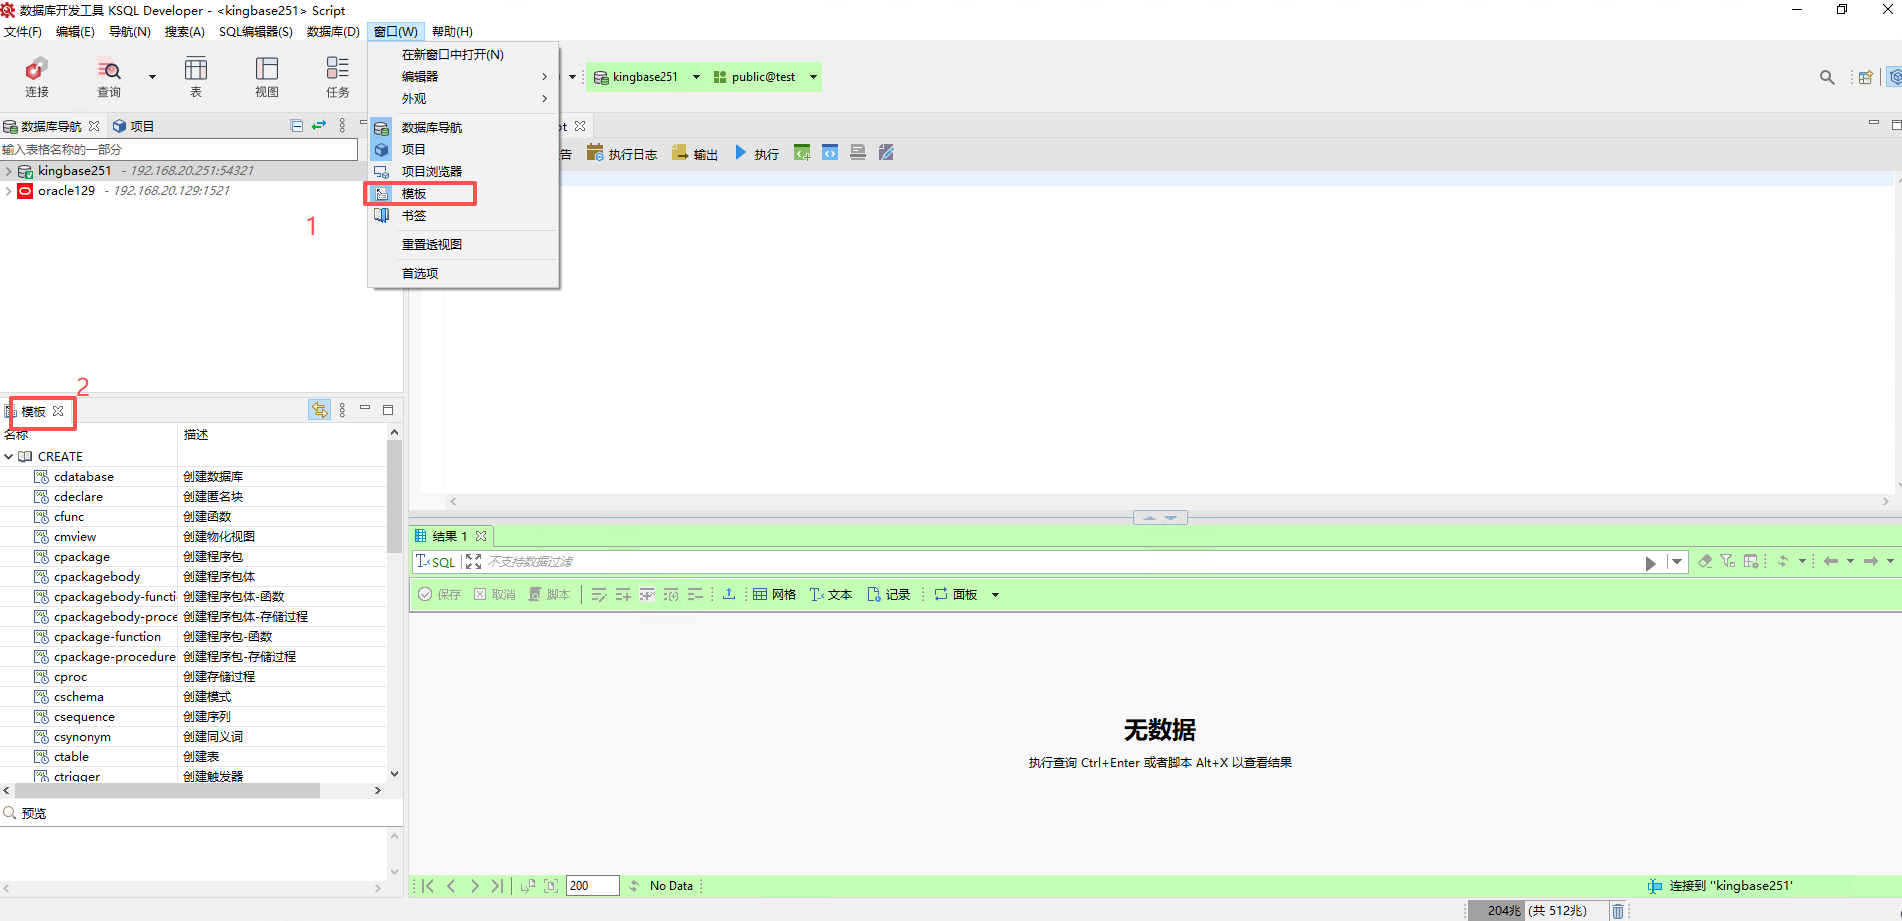Select 模板 from the Window menu
The width and height of the screenshot is (1902, 921).
(x=414, y=194)
